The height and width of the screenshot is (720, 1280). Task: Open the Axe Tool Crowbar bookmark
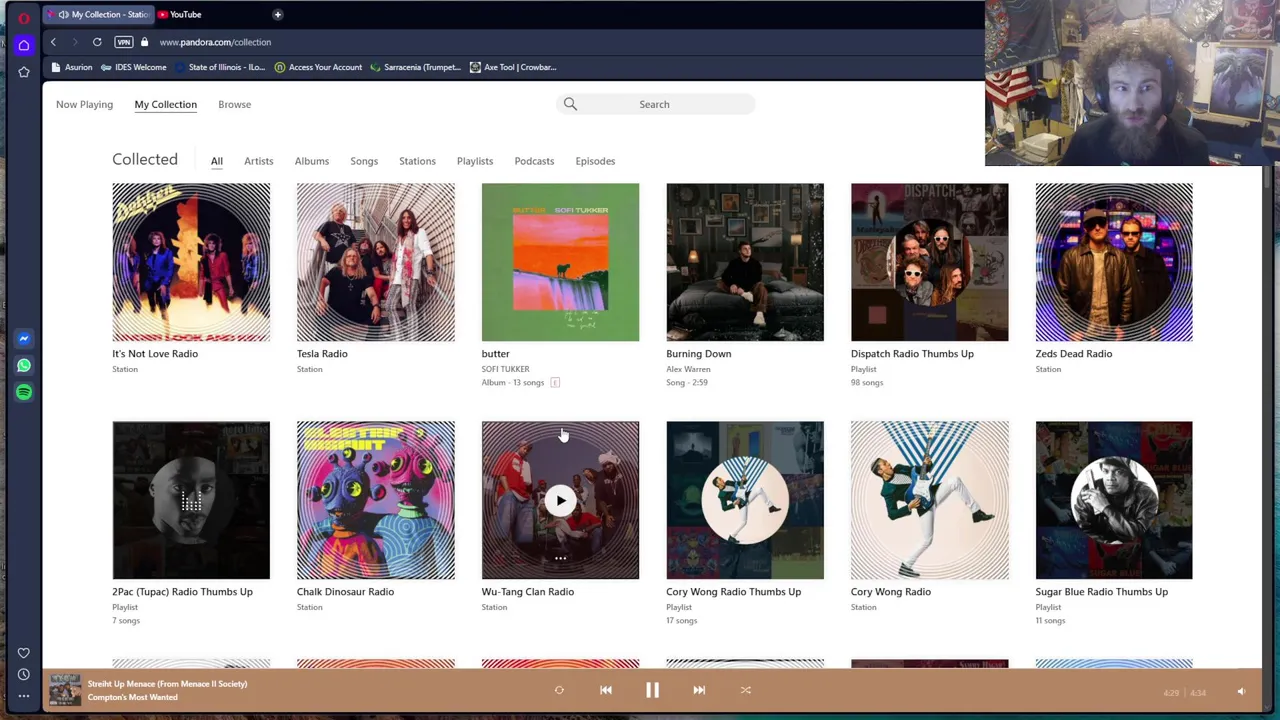point(513,67)
